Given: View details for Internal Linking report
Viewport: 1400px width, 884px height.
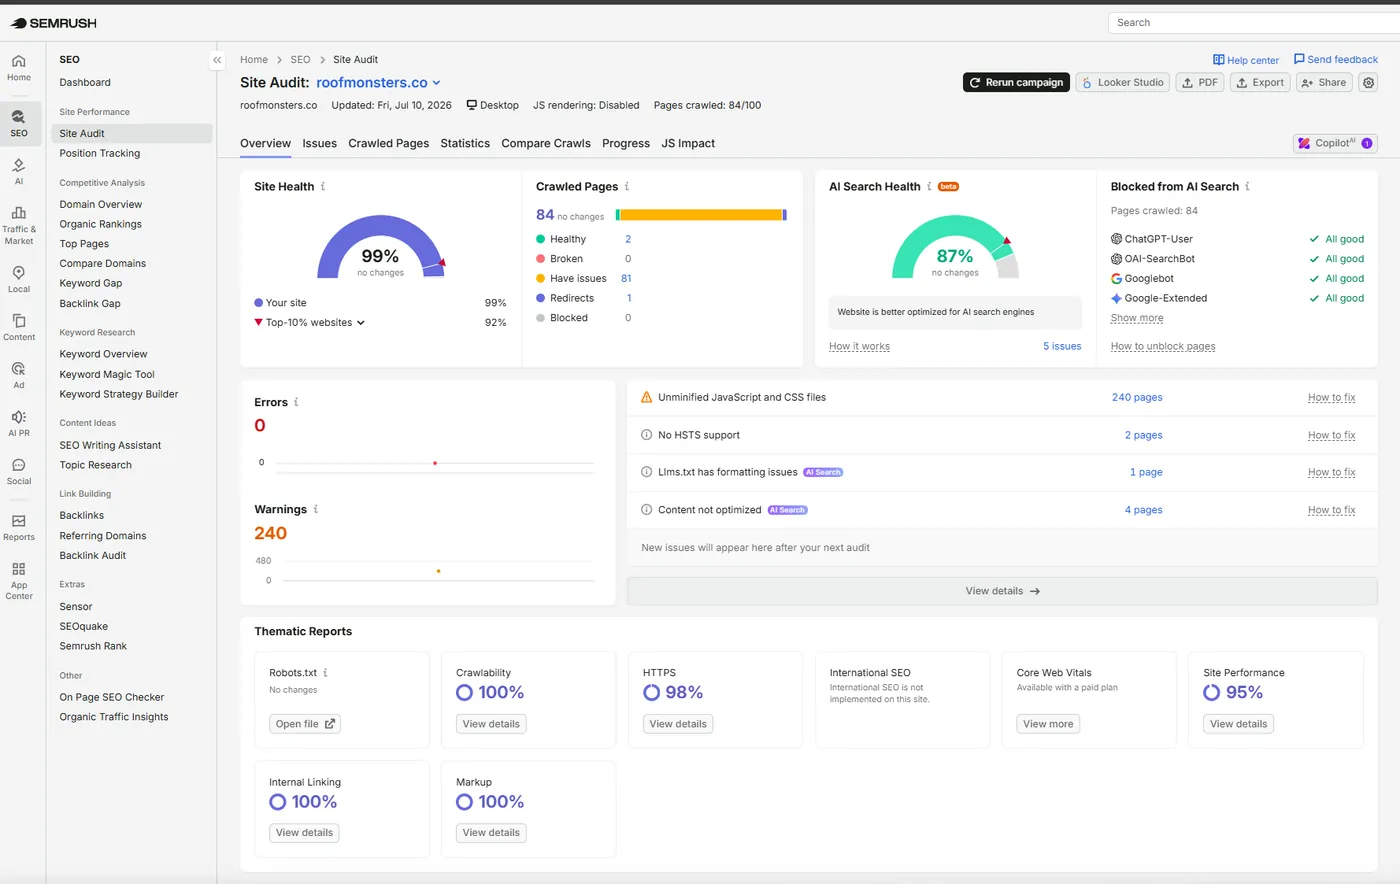Looking at the screenshot, I should [x=305, y=833].
